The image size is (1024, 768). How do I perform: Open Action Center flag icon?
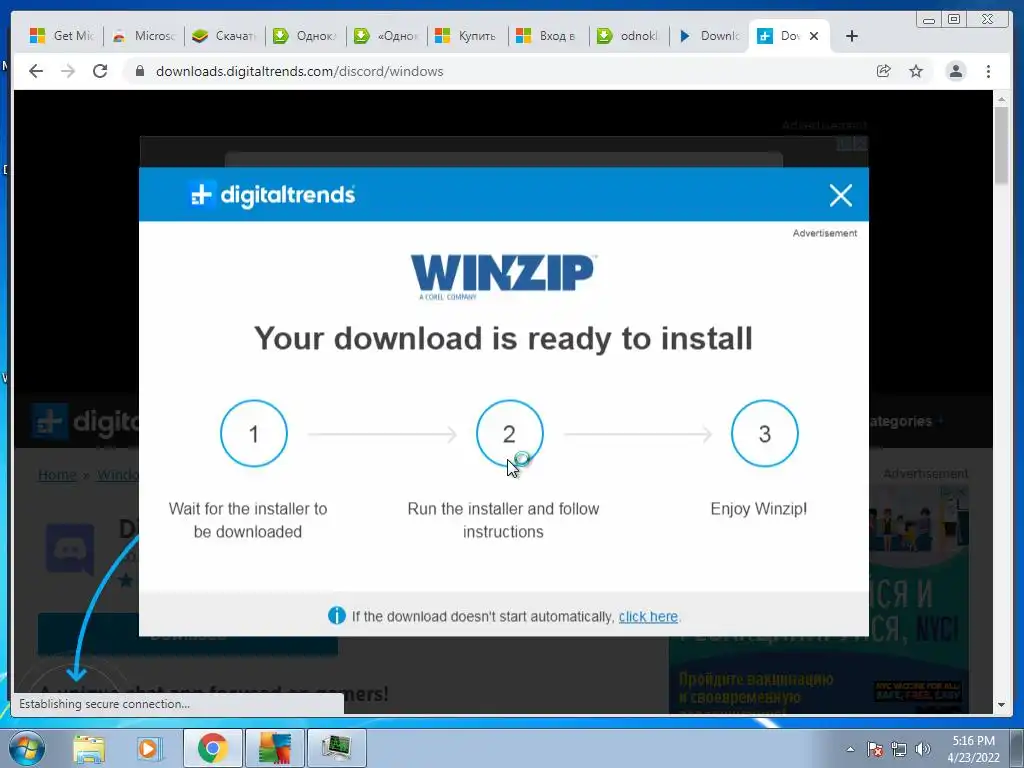tap(875, 749)
